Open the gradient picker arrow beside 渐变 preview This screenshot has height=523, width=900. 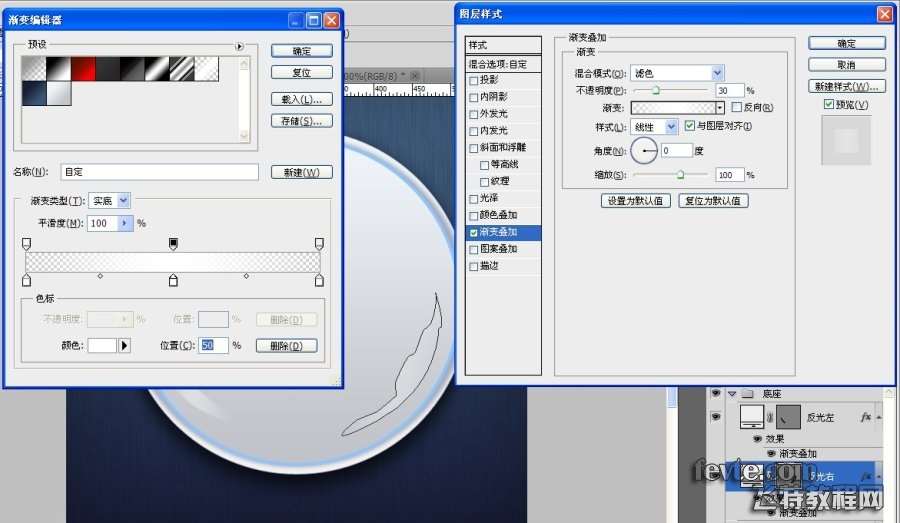(x=720, y=107)
